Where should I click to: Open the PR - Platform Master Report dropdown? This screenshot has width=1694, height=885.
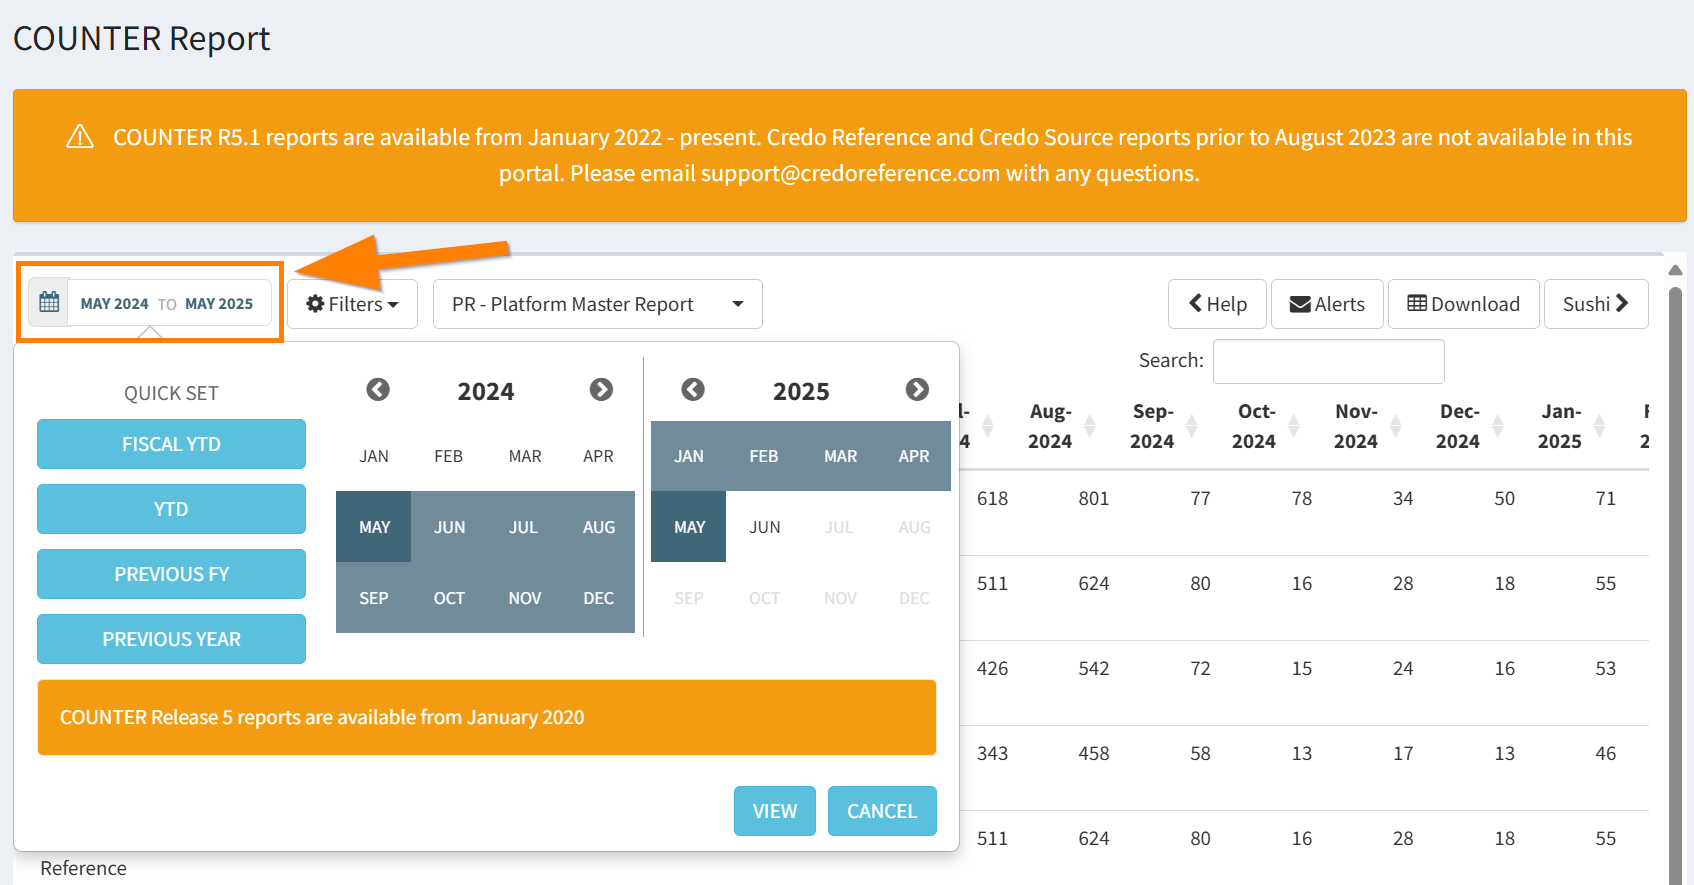coord(597,304)
